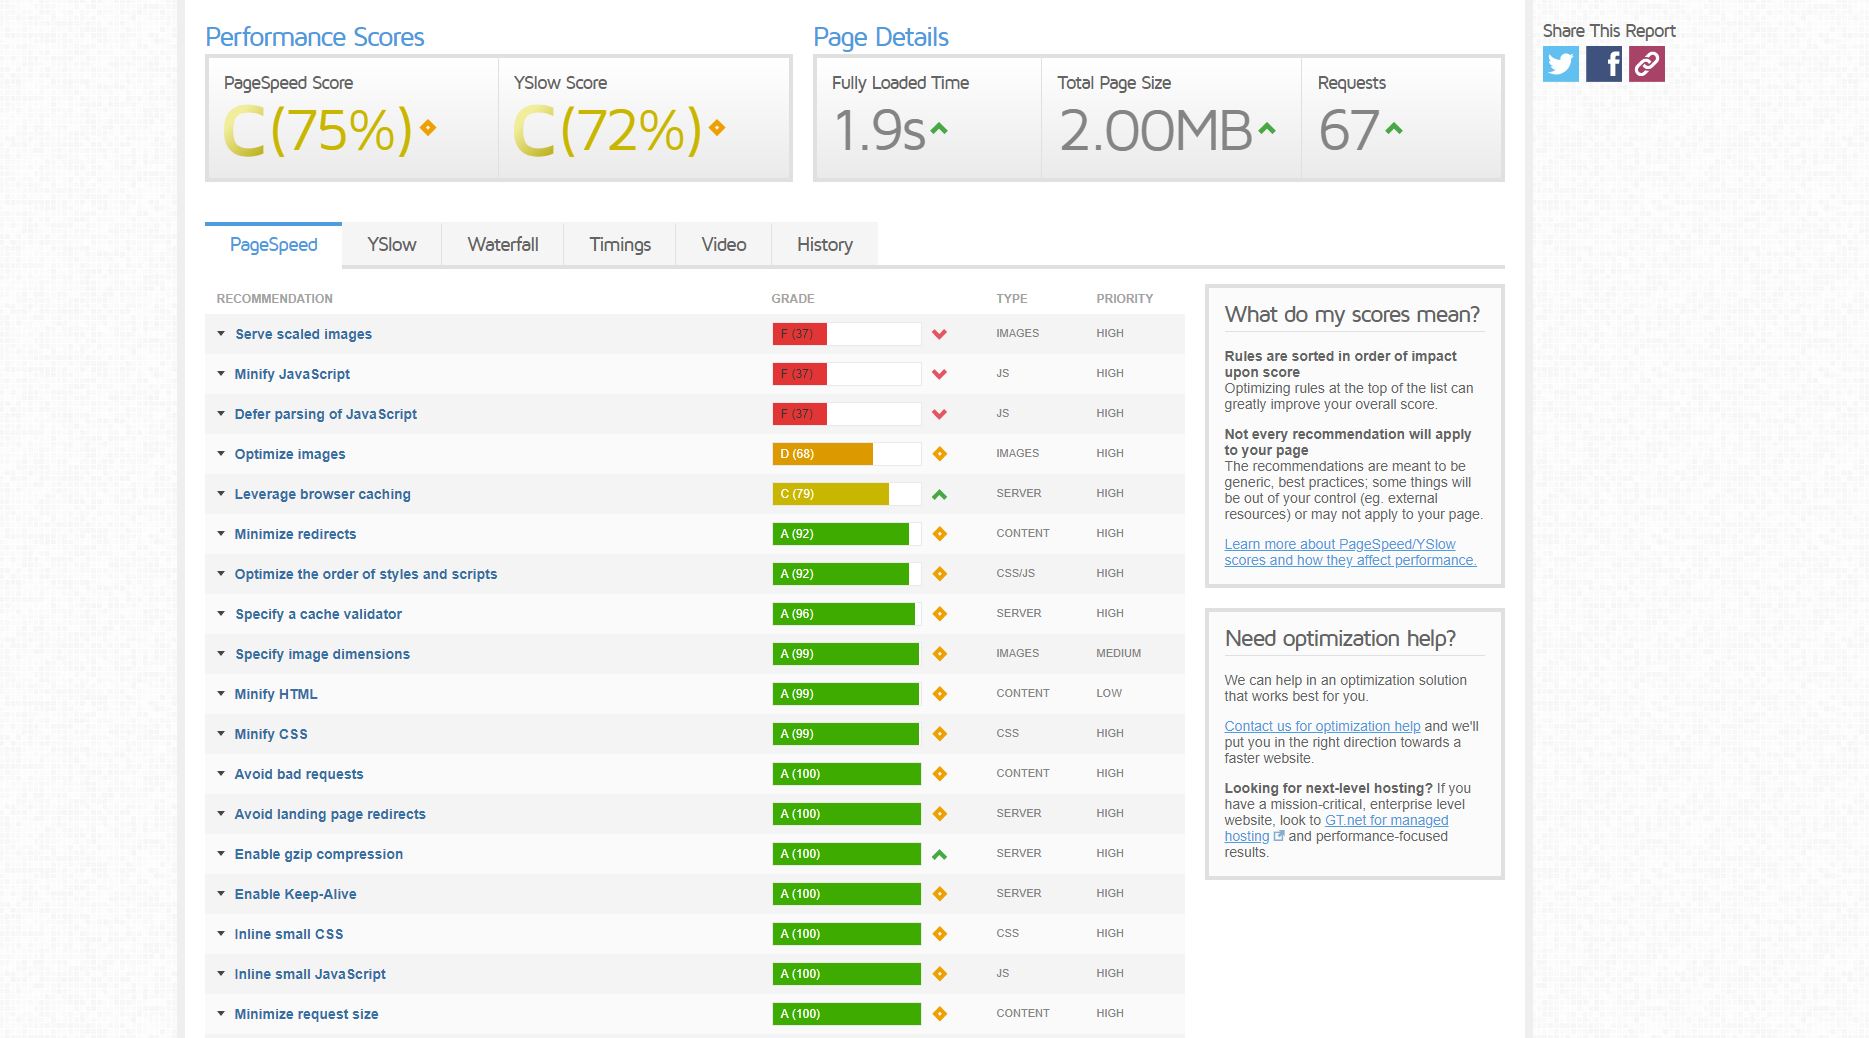Click the D (68) grade bar for Optimize images
1869x1038 pixels.
846,454
